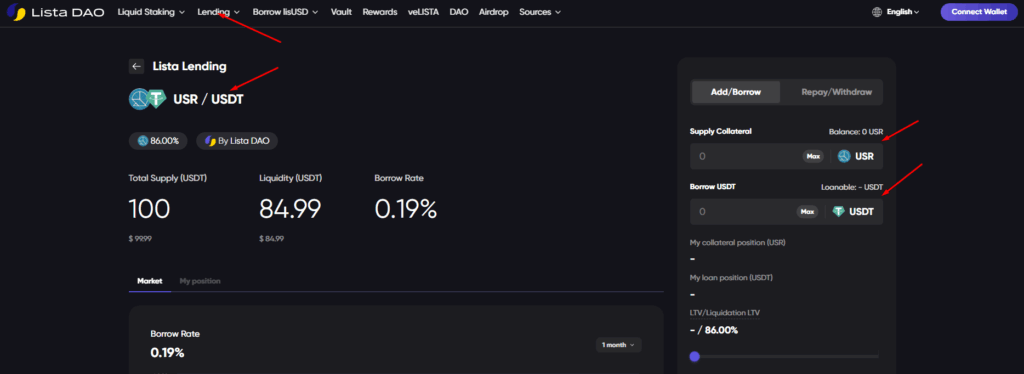Select the Market tab
This screenshot has height=374, width=1024.
(x=150, y=281)
